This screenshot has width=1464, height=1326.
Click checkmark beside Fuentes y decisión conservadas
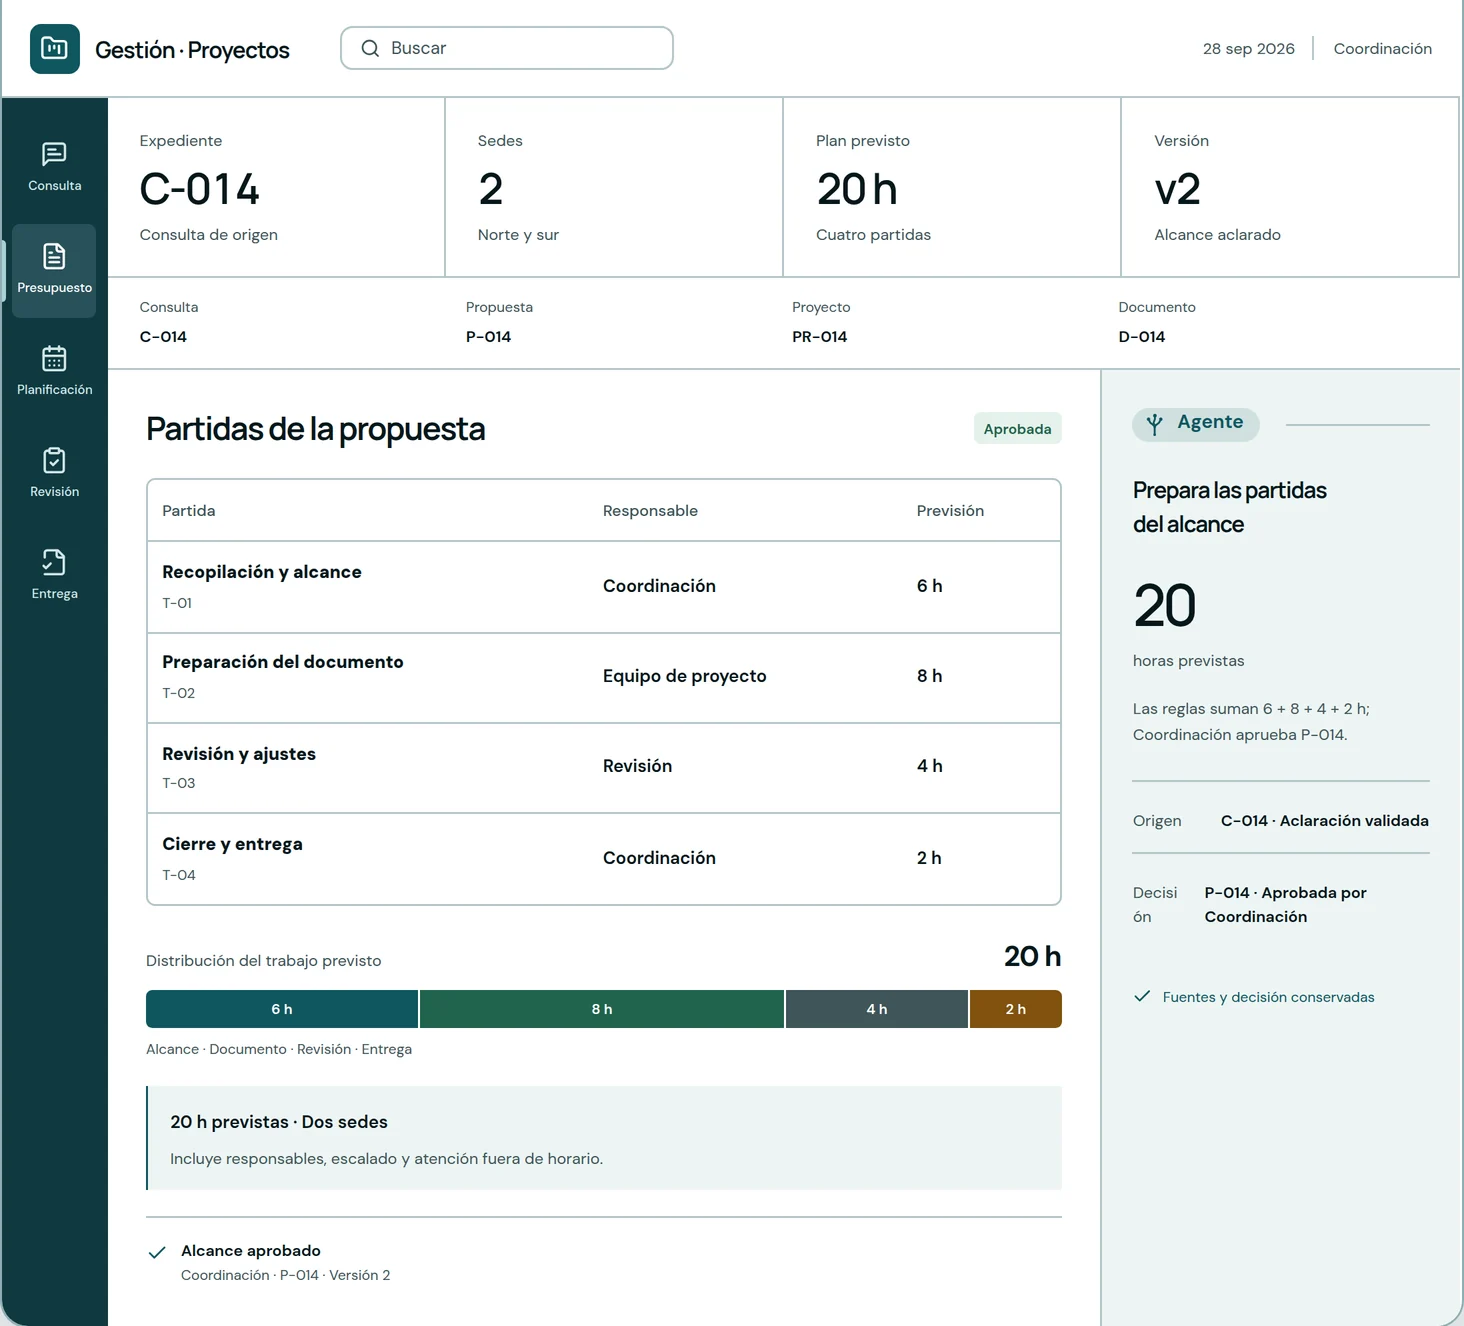point(1142,996)
